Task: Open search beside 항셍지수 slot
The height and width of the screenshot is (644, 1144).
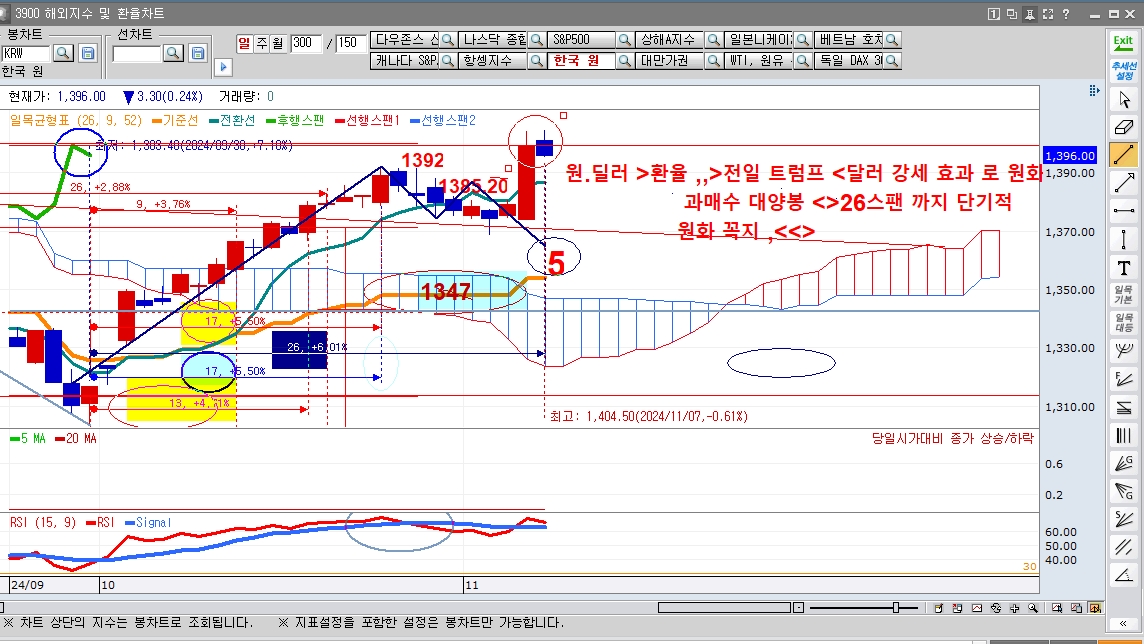Action: (x=536, y=61)
